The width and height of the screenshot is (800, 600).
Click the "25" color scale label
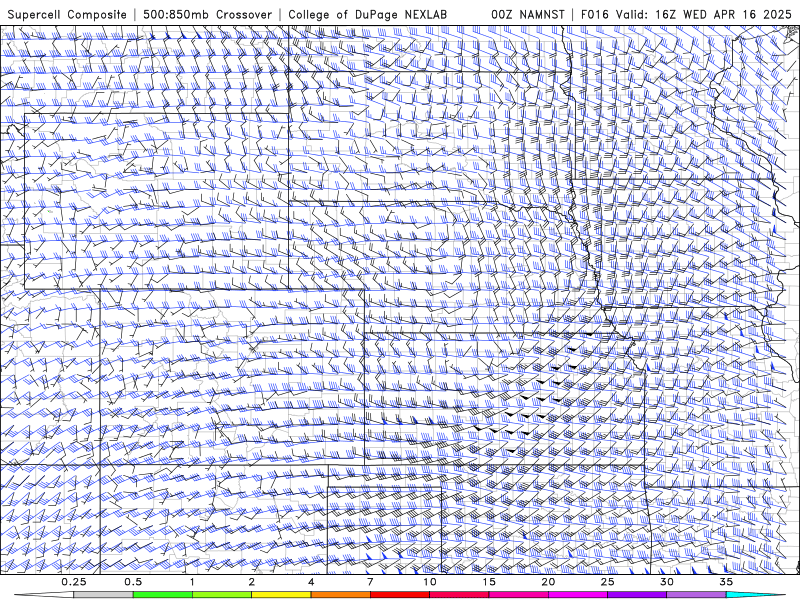click(608, 582)
